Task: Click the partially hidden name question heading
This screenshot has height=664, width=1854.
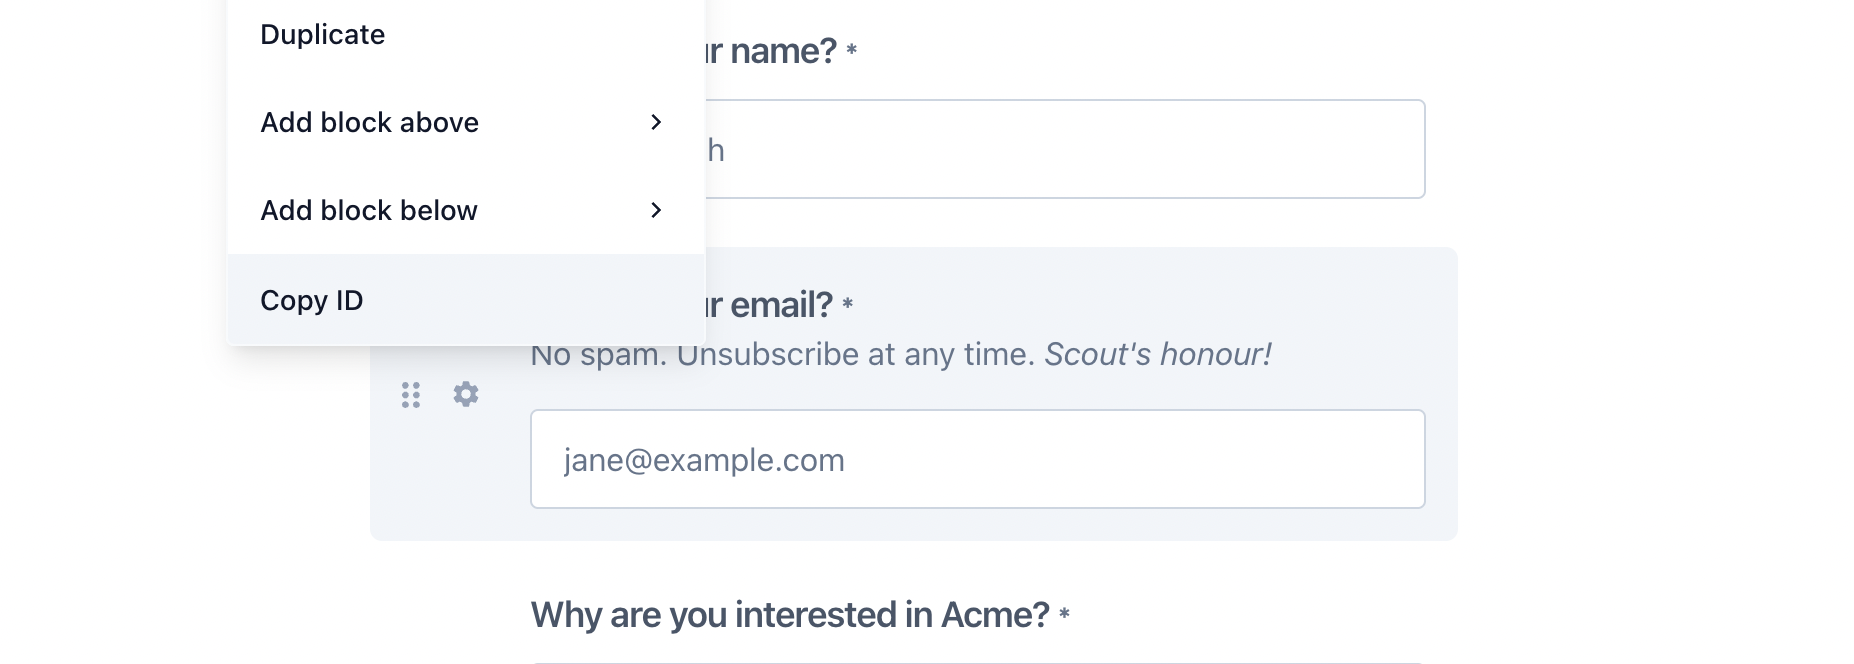Action: (x=772, y=51)
